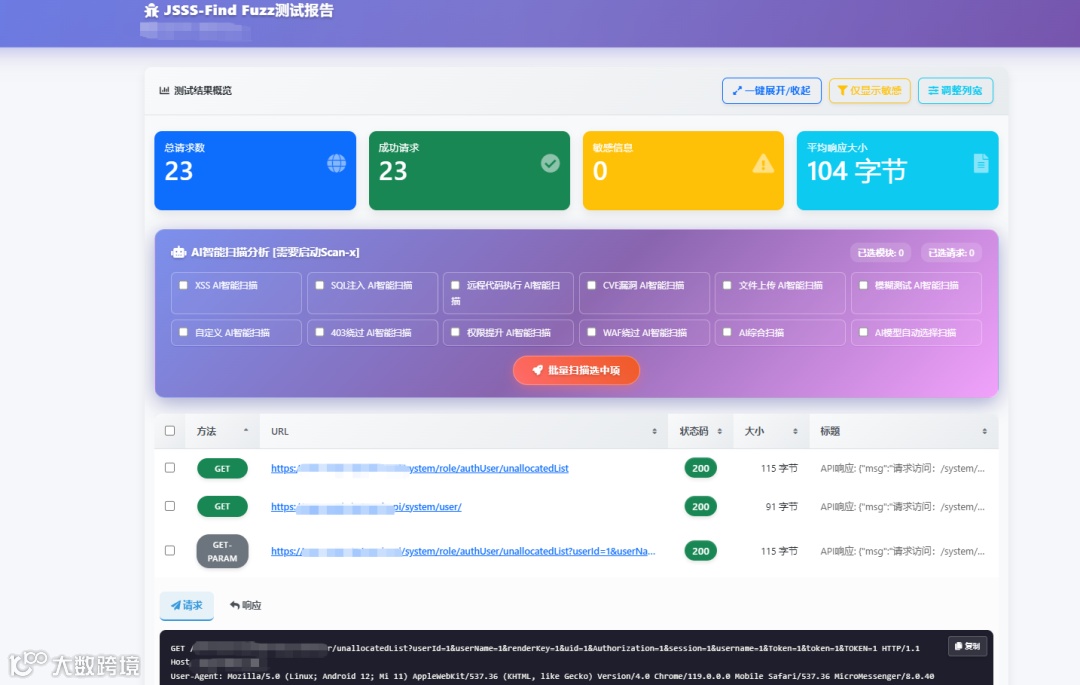The width and height of the screenshot is (1080, 685).
Task: Click 敏感信息 count card
Action: (683, 170)
